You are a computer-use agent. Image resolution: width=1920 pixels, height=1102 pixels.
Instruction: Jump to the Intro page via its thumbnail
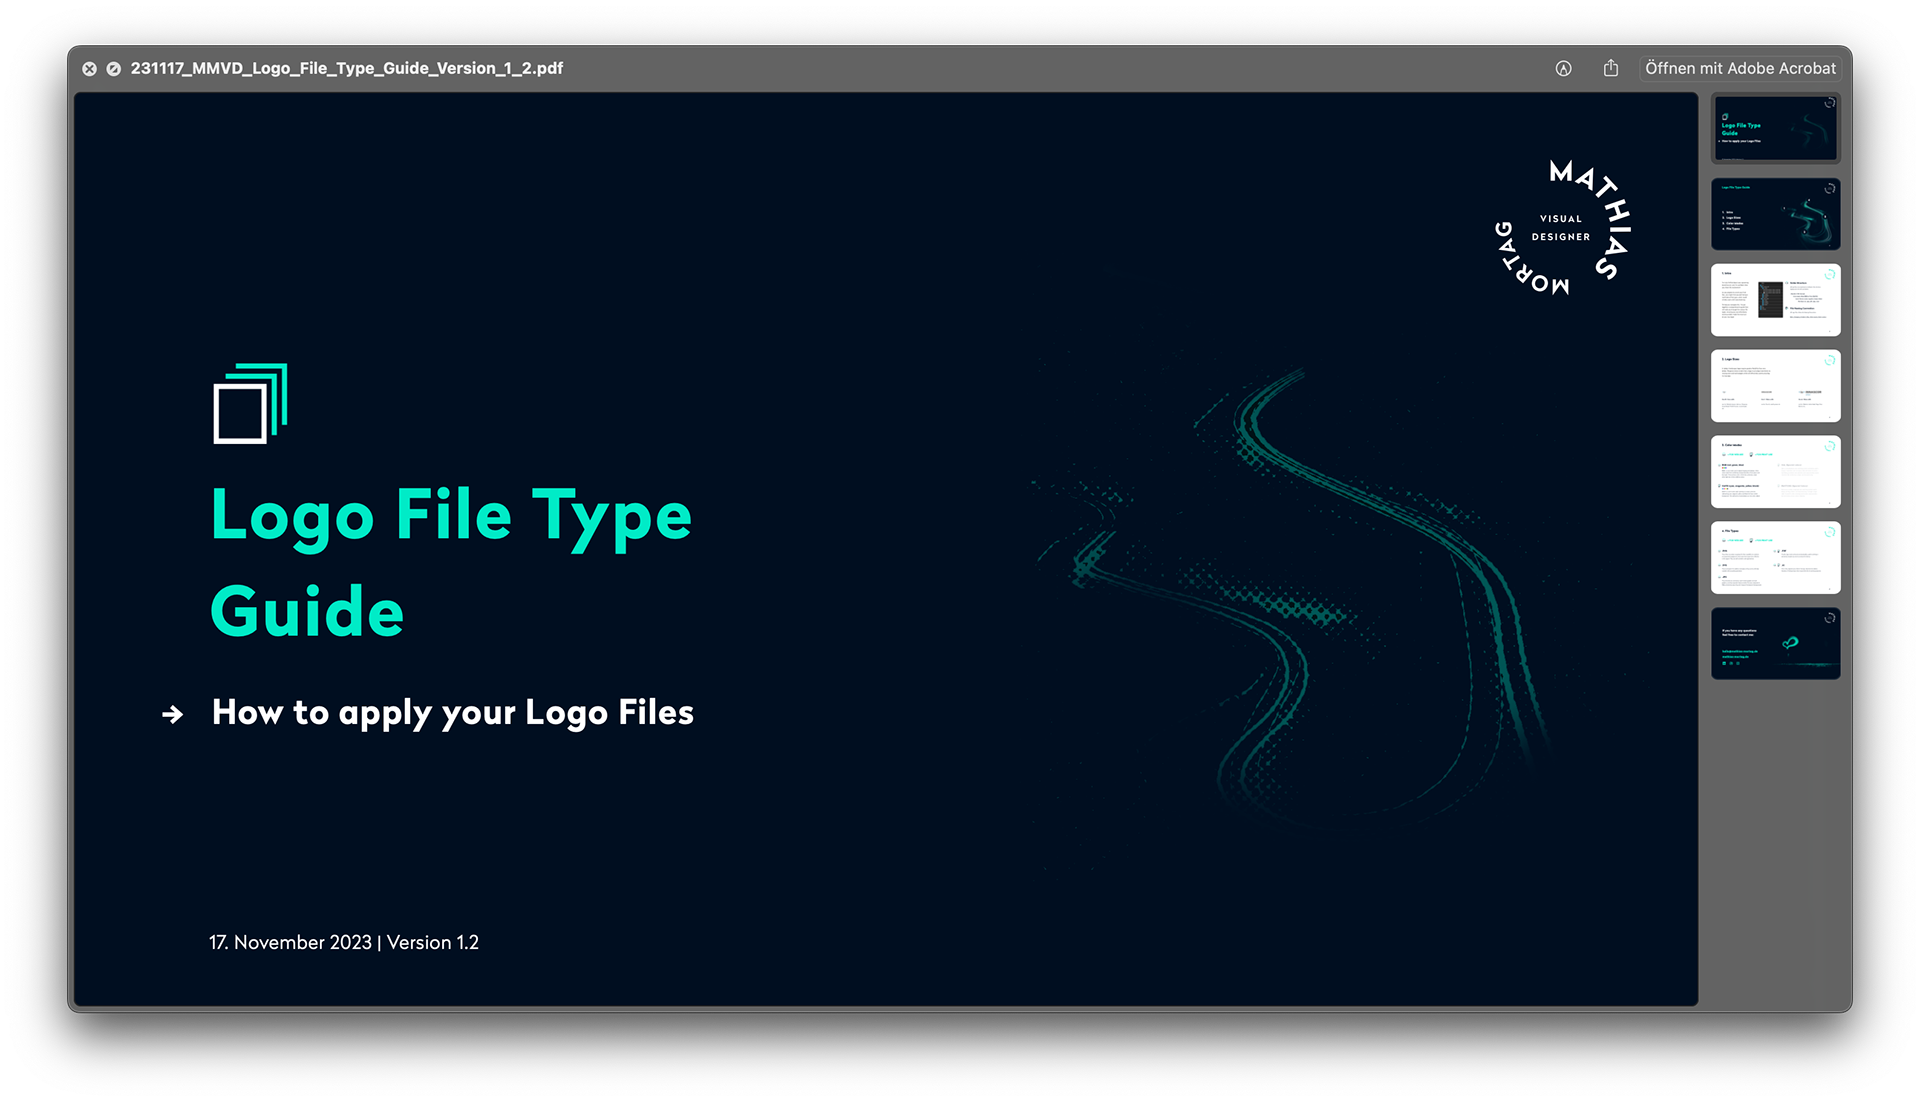(1775, 299)
